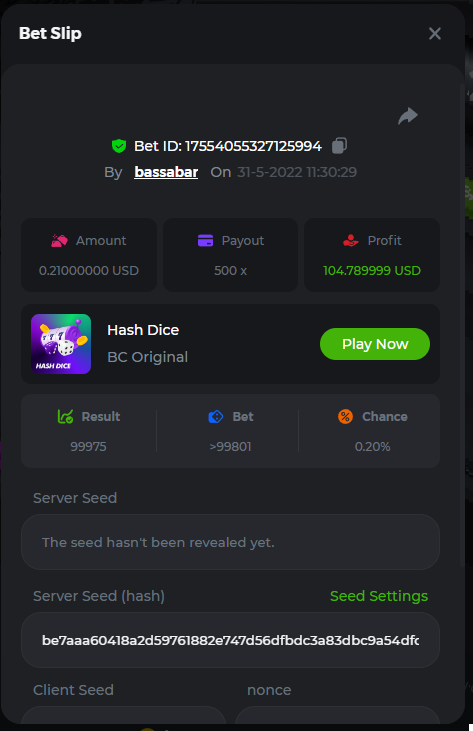The width and height of the screenshot is (473, 731).
Task: Open the Hash Dice game thumbnail
Action: pyautogui.click(x=61, y=344)
